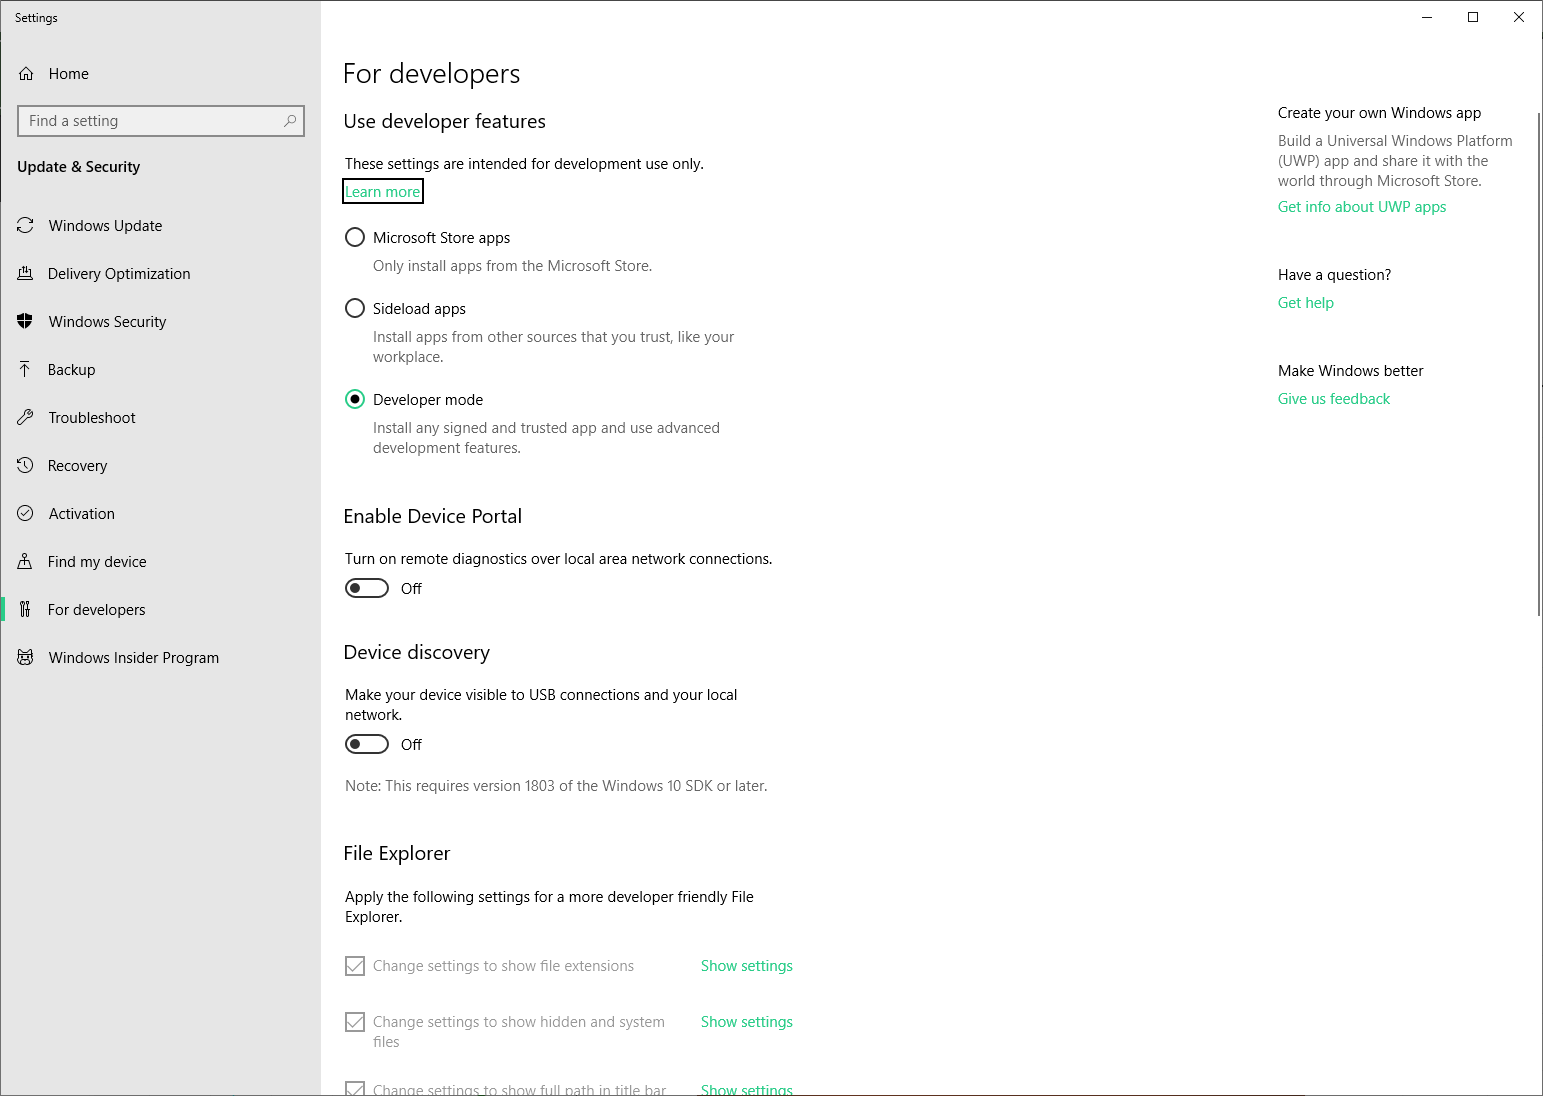This screenshot has width=1543, height=1096.
Task: Click Show settings for hidden and system files
Action: coord(747,1022)
